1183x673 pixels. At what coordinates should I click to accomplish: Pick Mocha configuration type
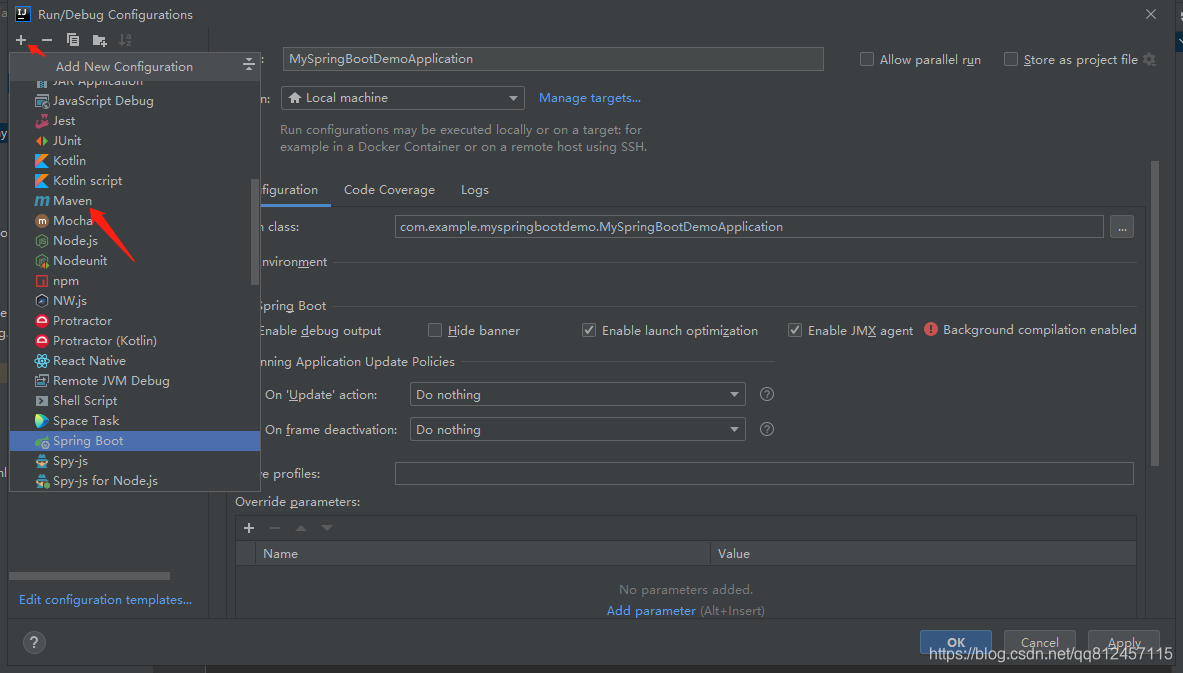(134, 220)
